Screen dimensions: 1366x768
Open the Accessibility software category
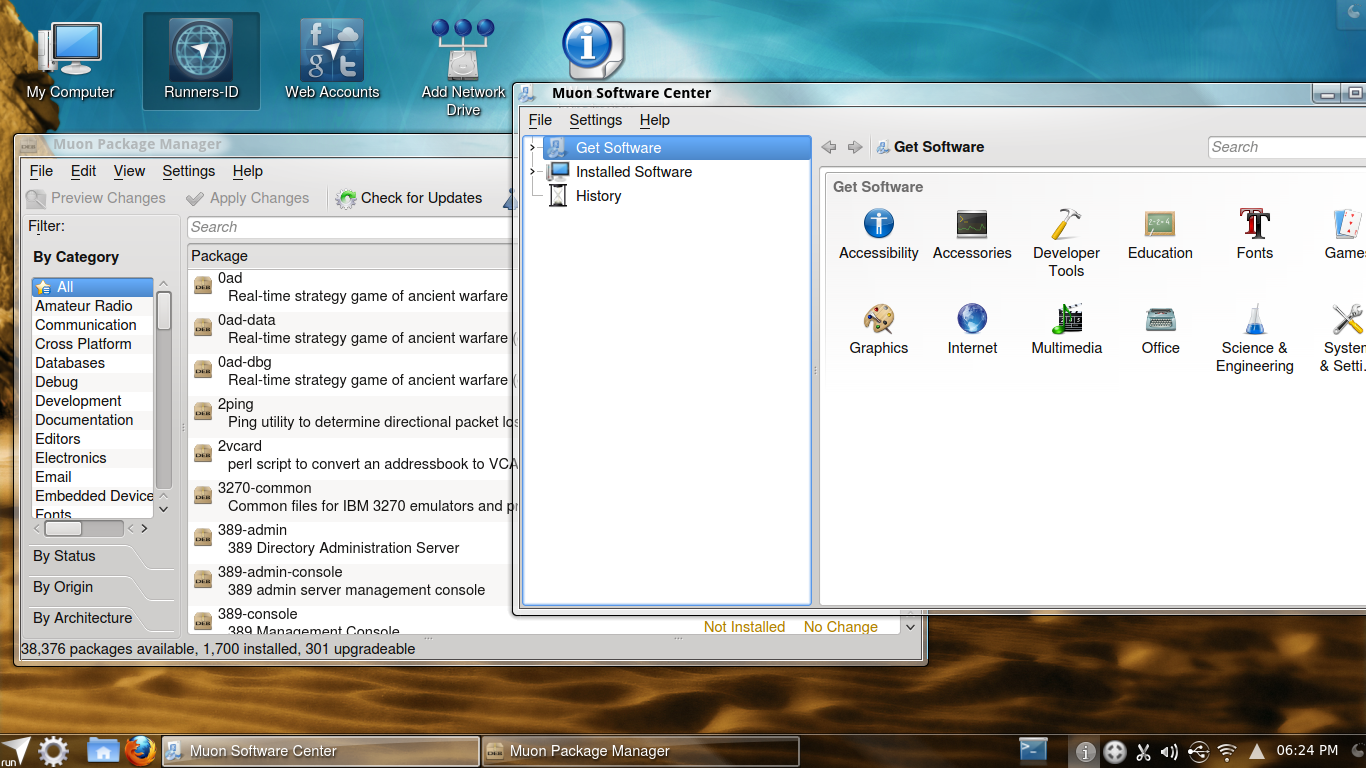point(878,234)
